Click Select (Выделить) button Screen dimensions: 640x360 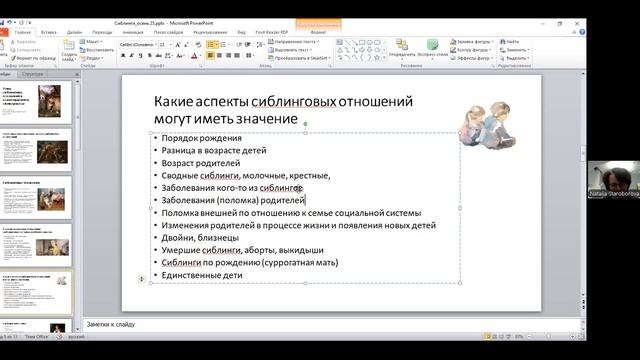click(515, 58)
